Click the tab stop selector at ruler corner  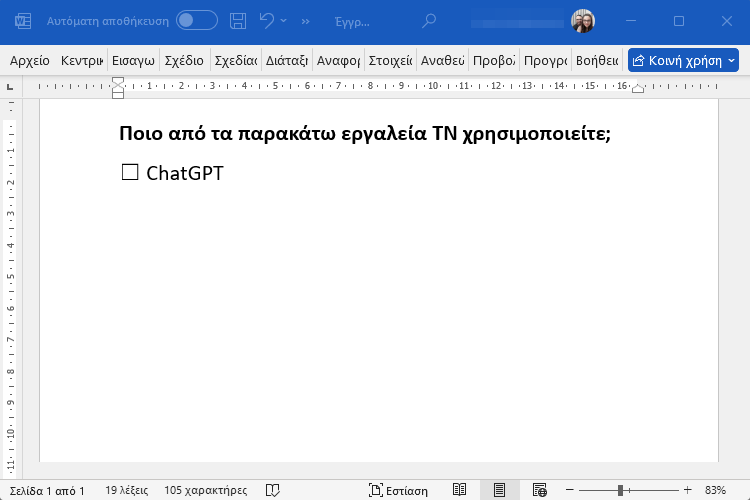click(x=10, y=87)
